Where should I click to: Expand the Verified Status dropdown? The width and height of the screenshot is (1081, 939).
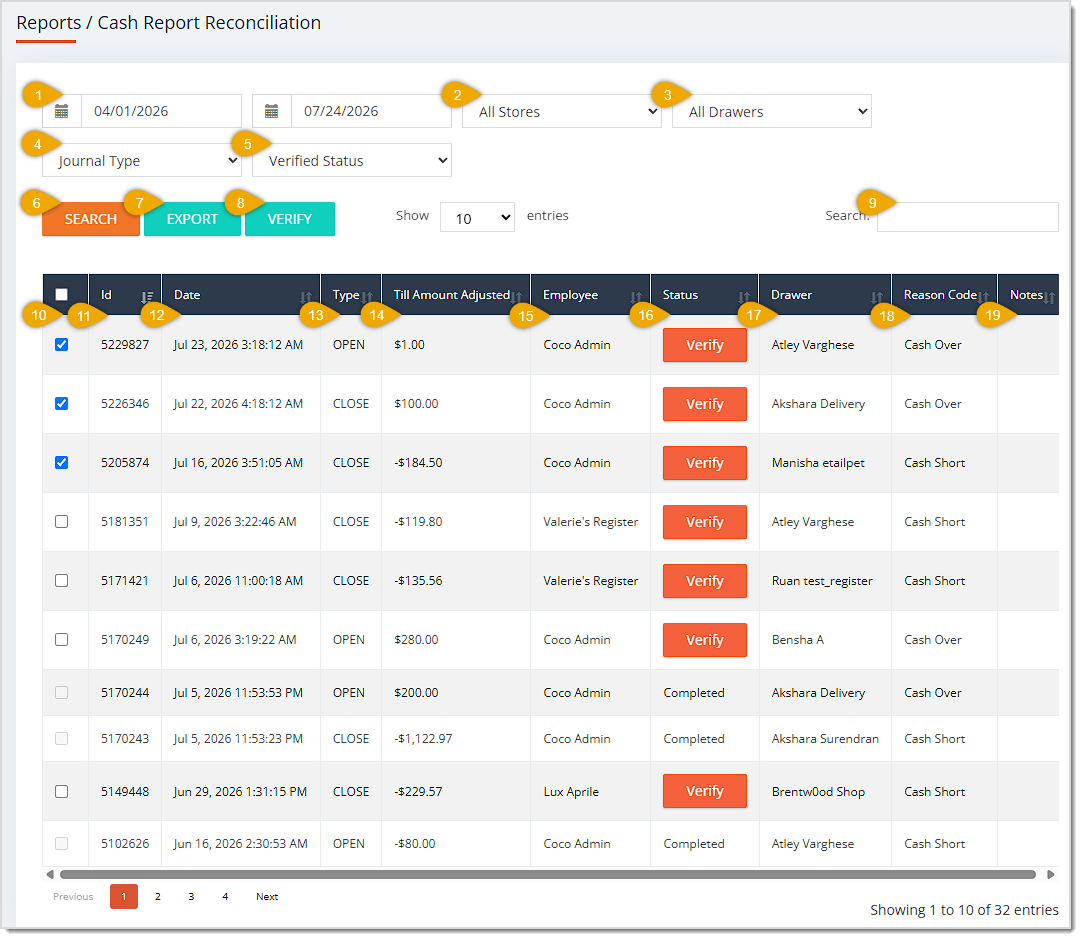coord(352,161)
